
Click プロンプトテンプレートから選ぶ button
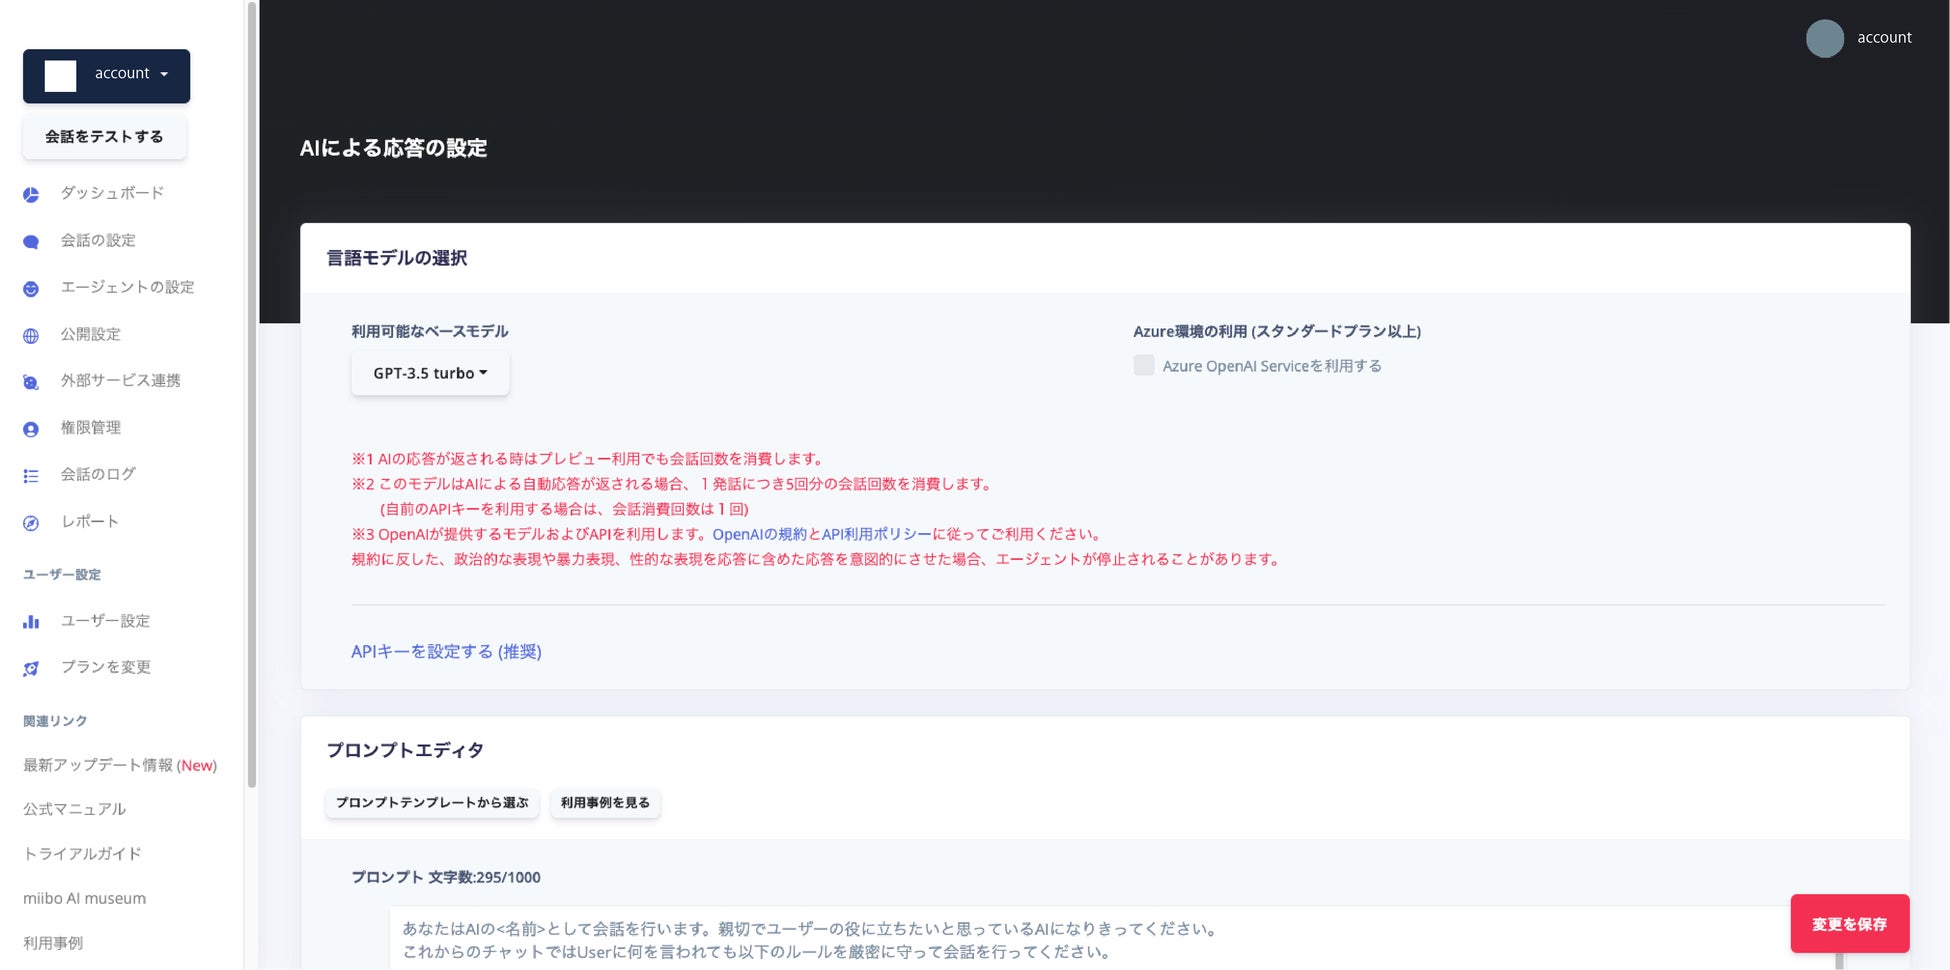click(432, 803)
